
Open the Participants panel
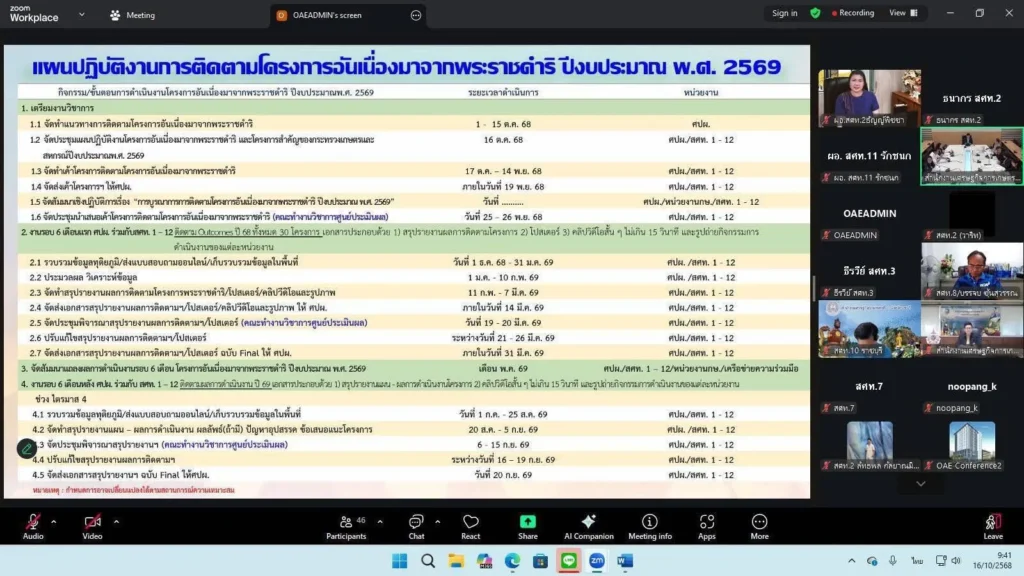346,526
